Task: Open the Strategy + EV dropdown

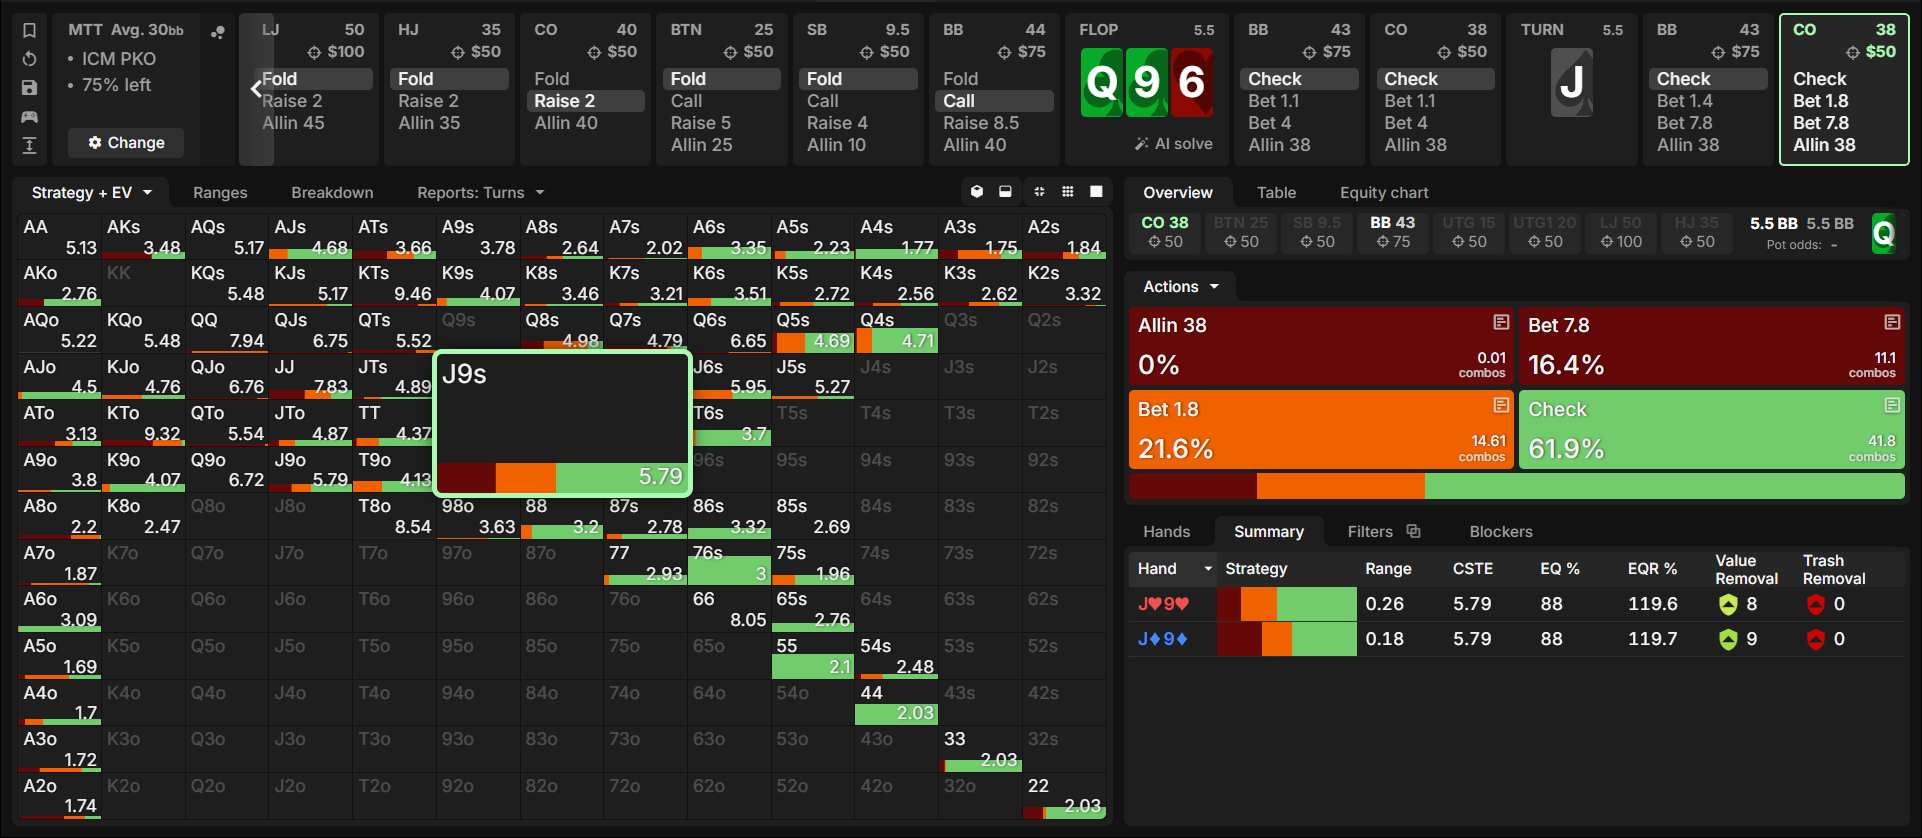Action: tap(91, 192)
